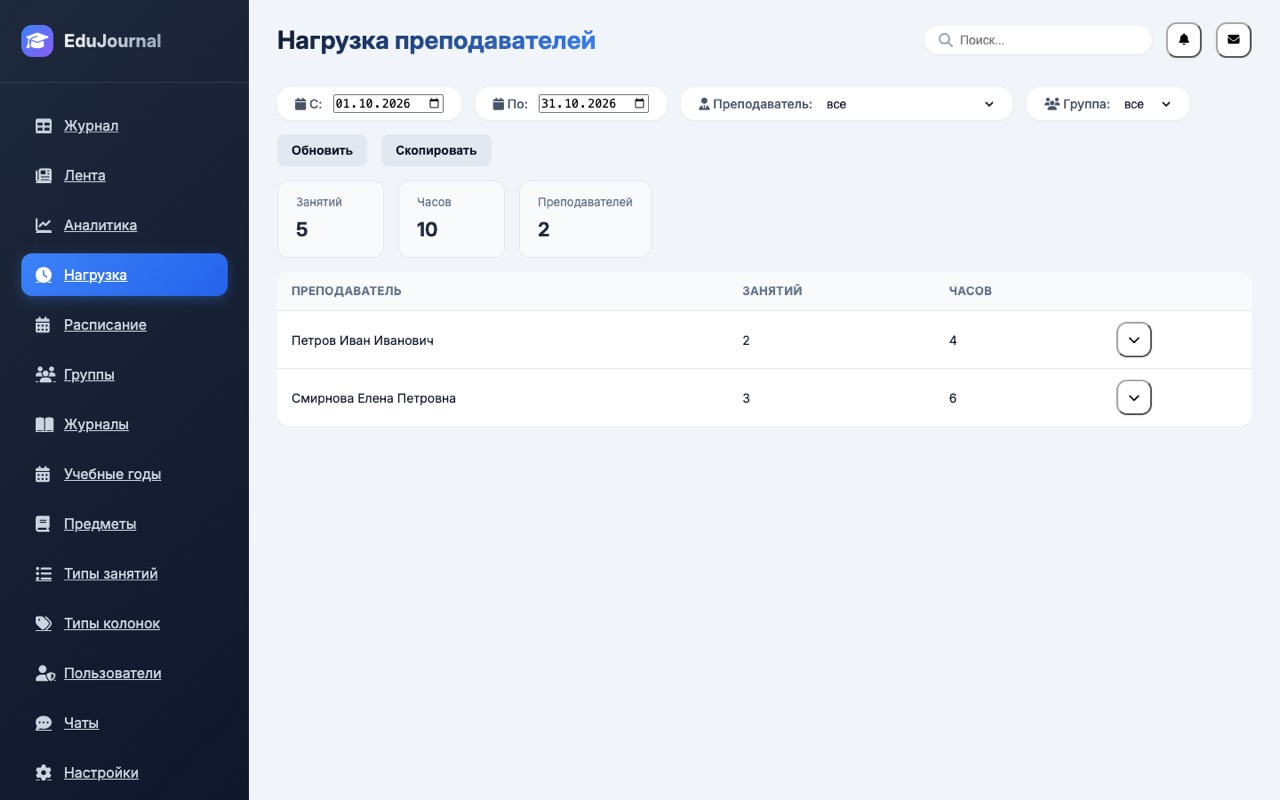This screenshot has height=800, width=1280.
Task: Click the Настройки gear icon
Action: (43, 773)
